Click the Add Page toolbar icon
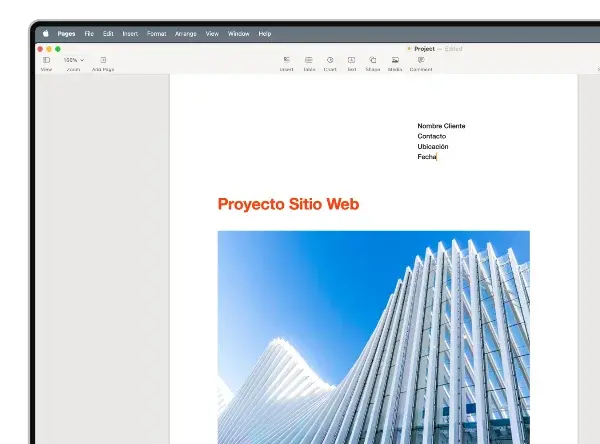The height and width of the screenshot is (444, 600). pyautogui.click(x=103, y=60)
